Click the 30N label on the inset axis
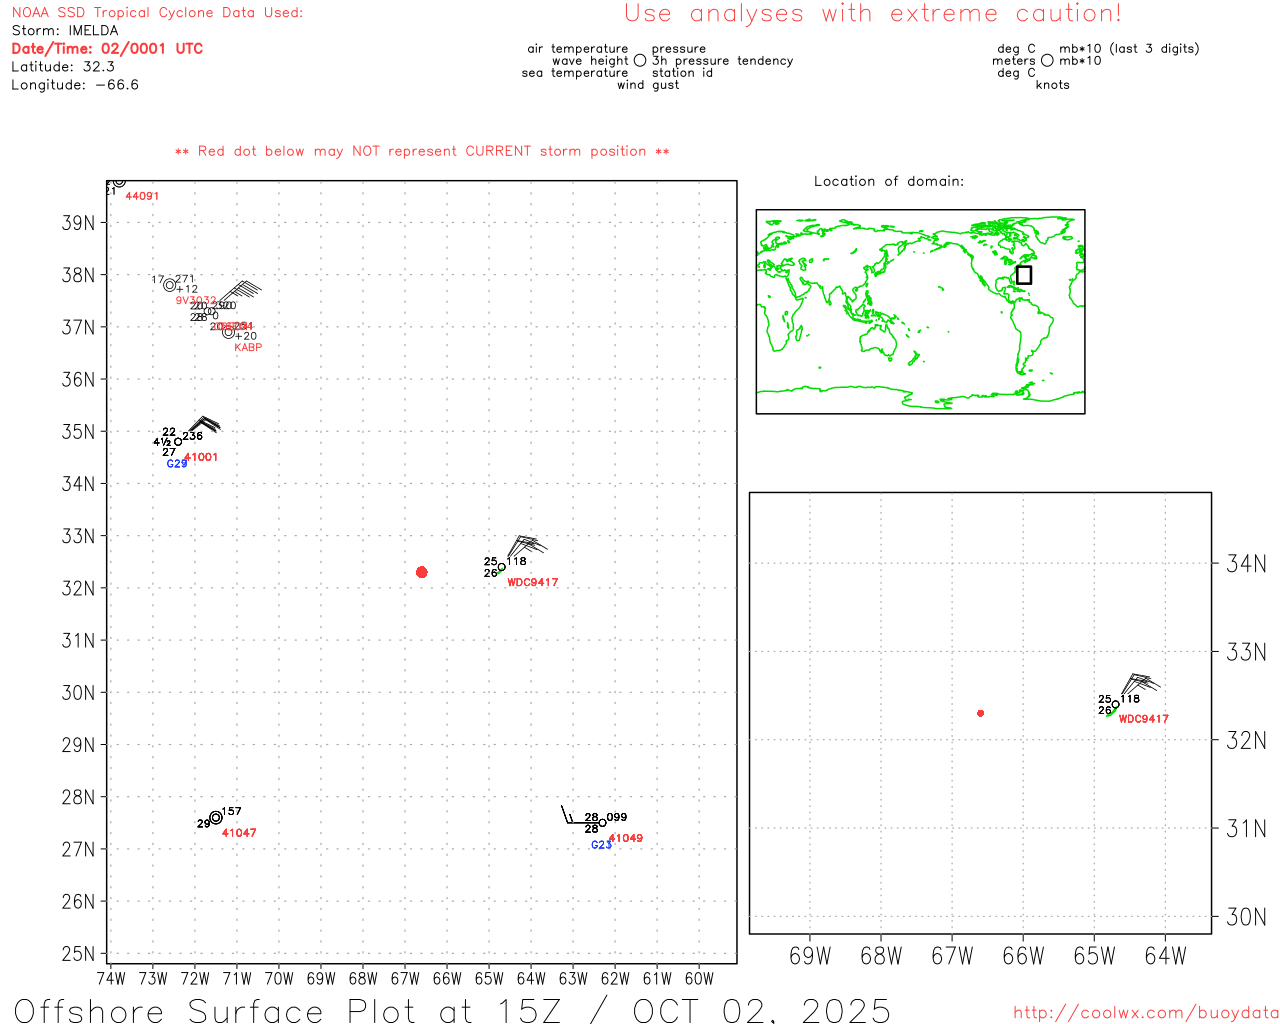 [x=1247, y=917]
